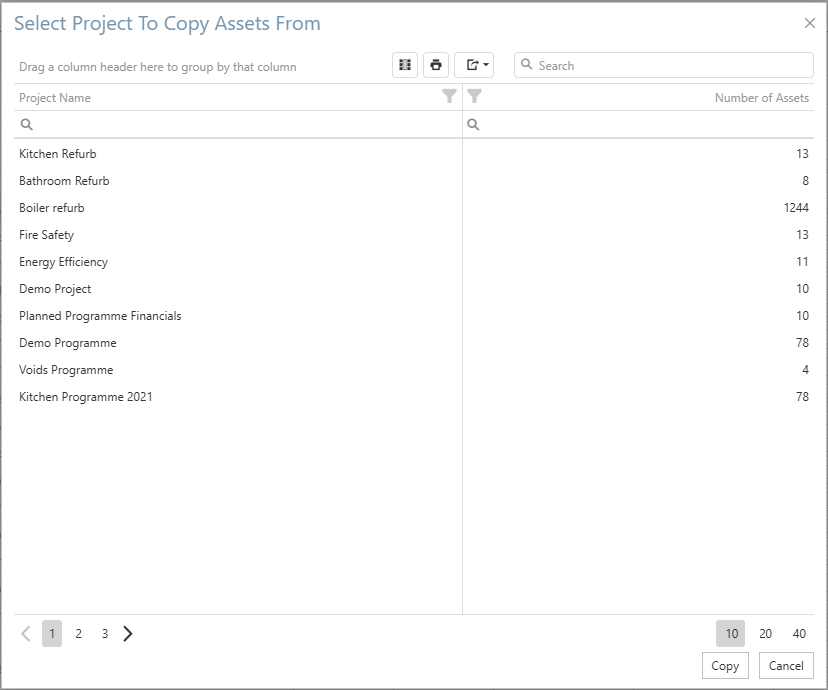This screenshot has width=828, height=690.
Task: Click the Number of Assets filter icon
Action: [475, 97]
